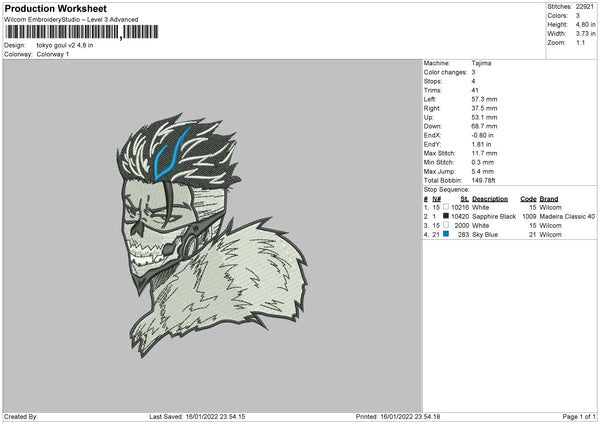The image size is (600, 424).
Task: Click the Stitches value 22921
Action: click(x=584, y=7)
